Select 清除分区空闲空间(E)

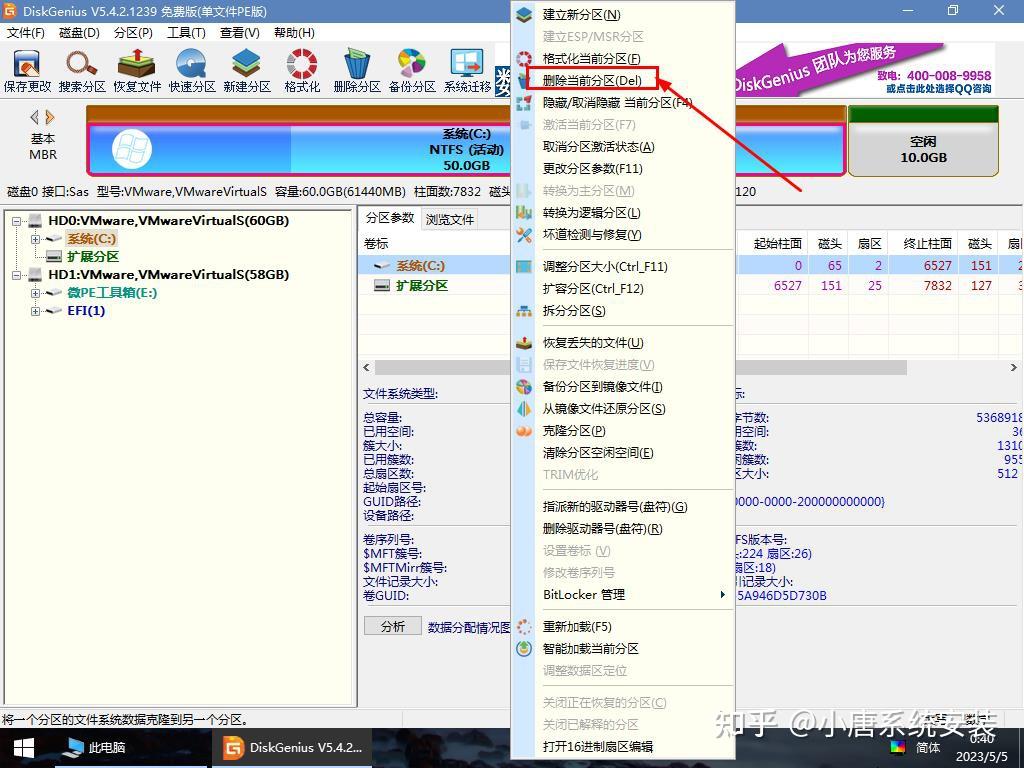(x=598, y=453)
